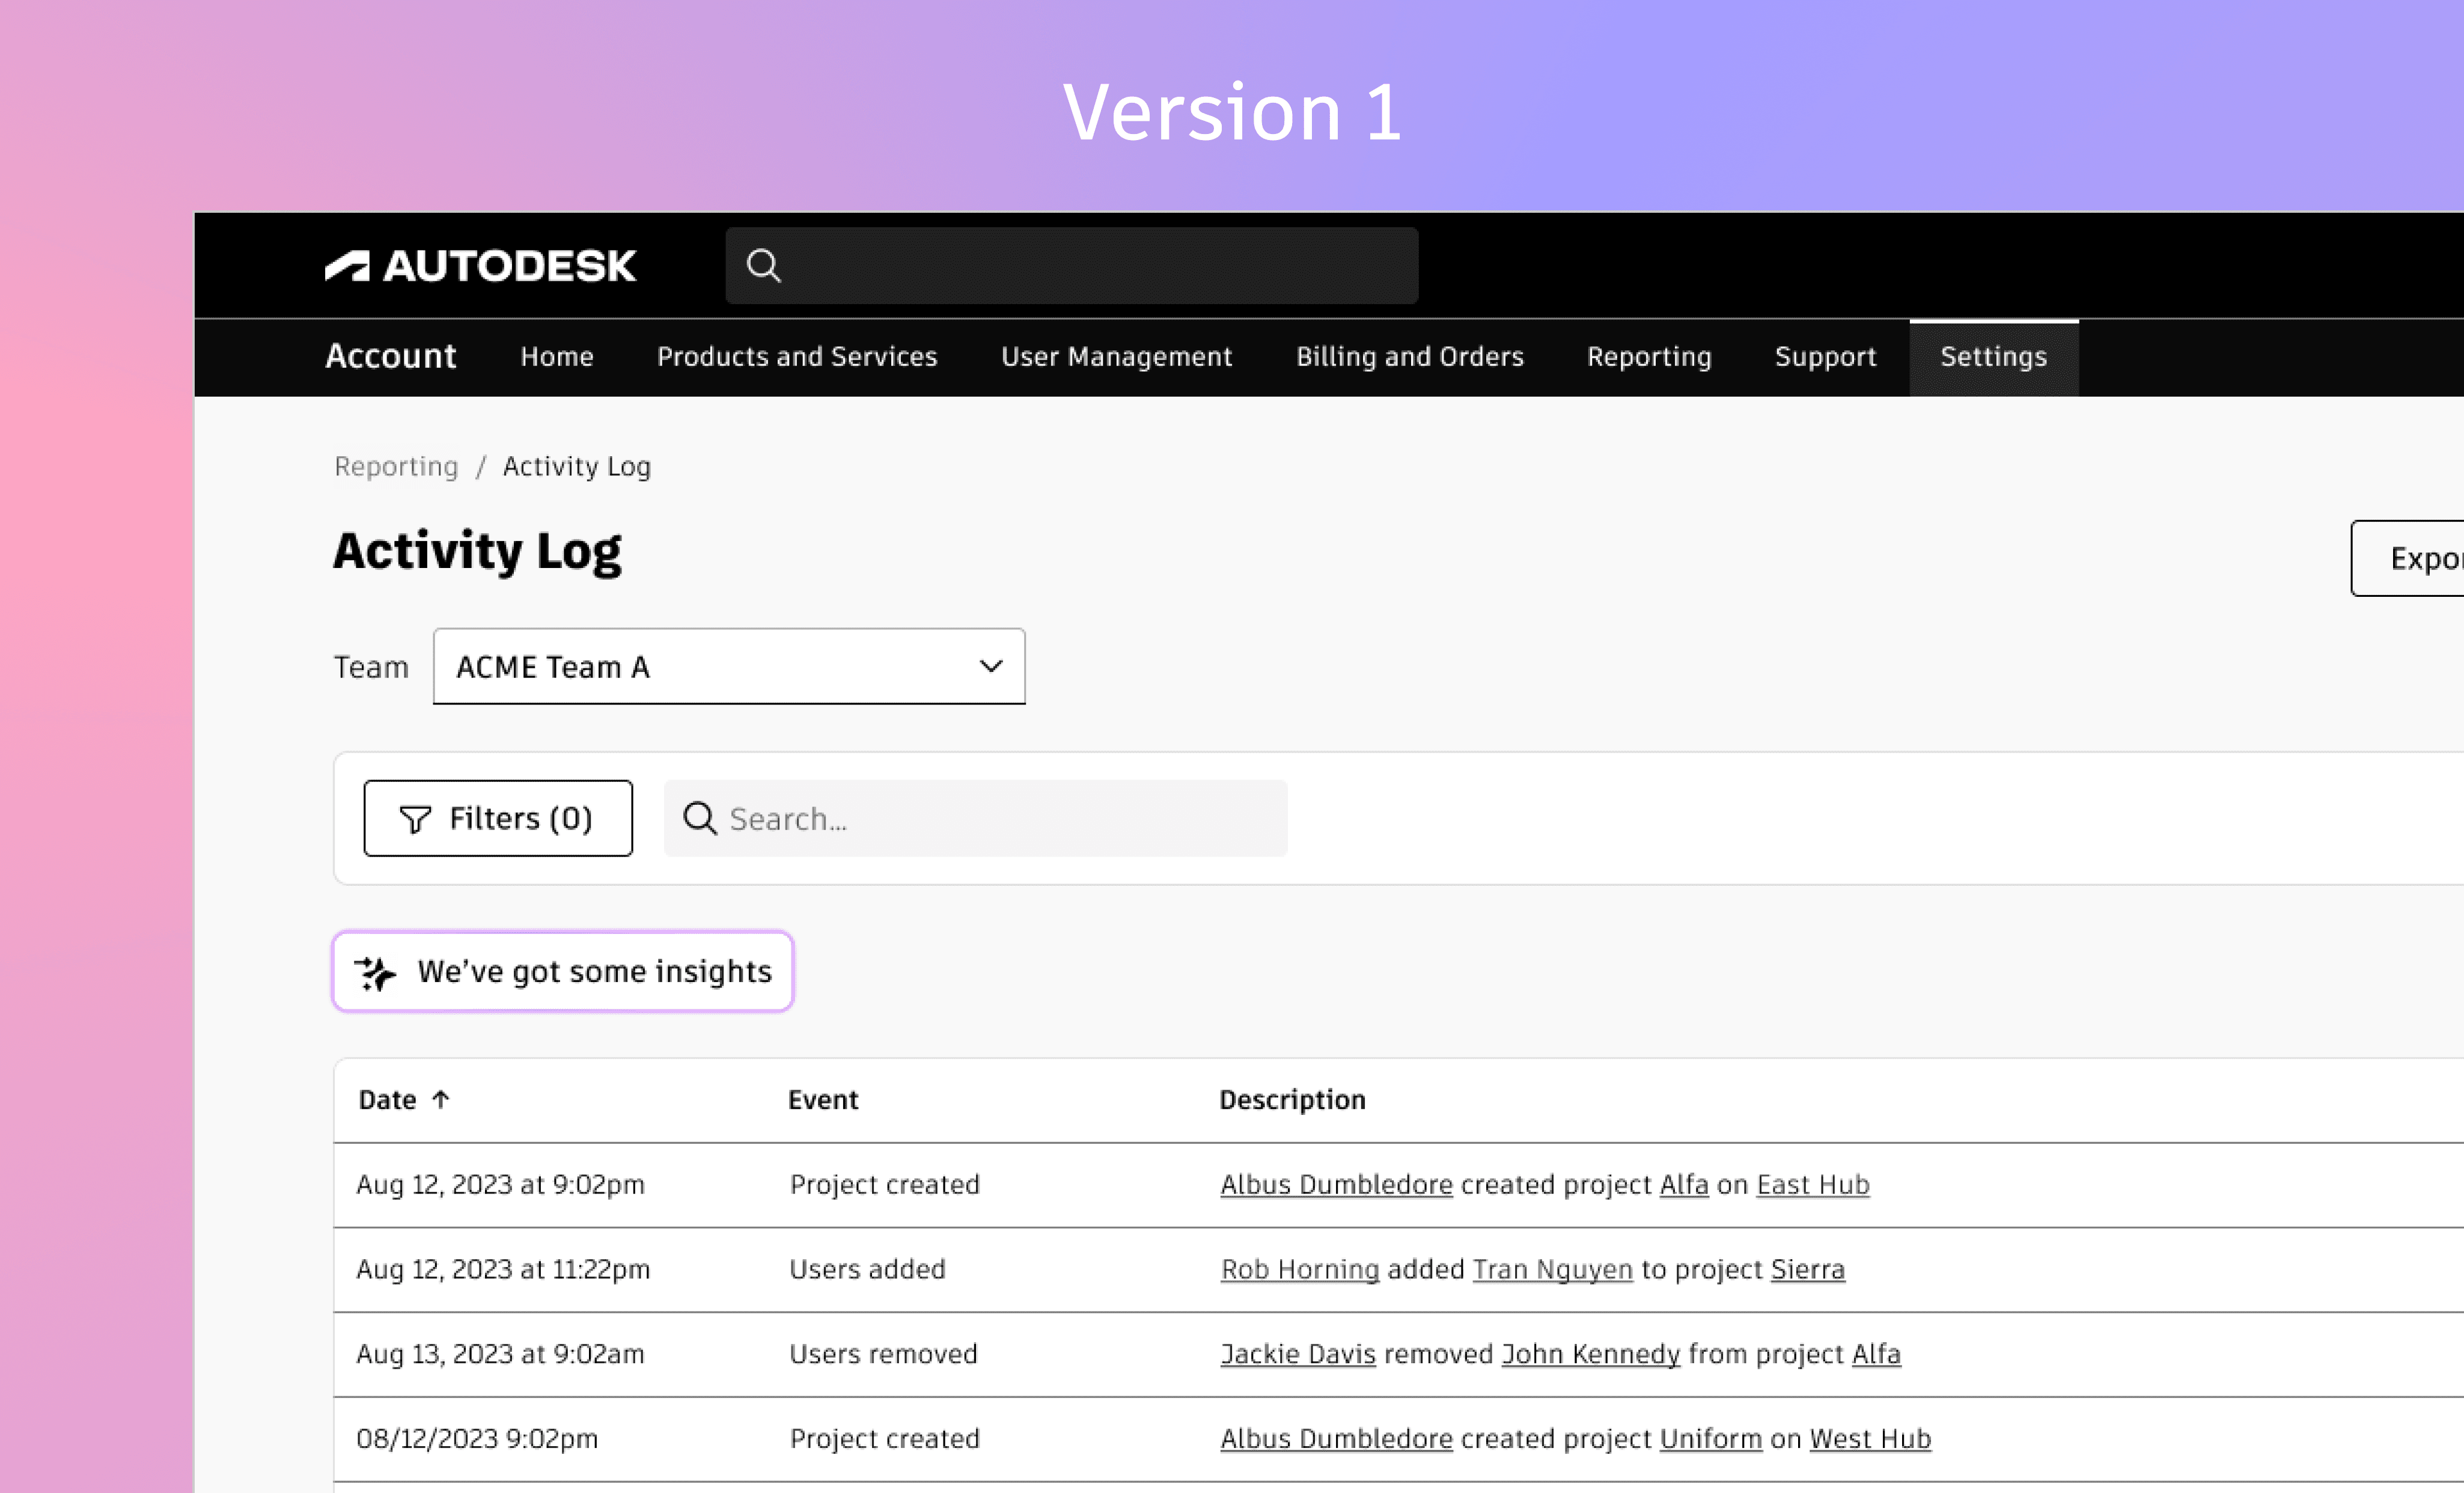Click the funnel icon in Filters button

[415, 819]
